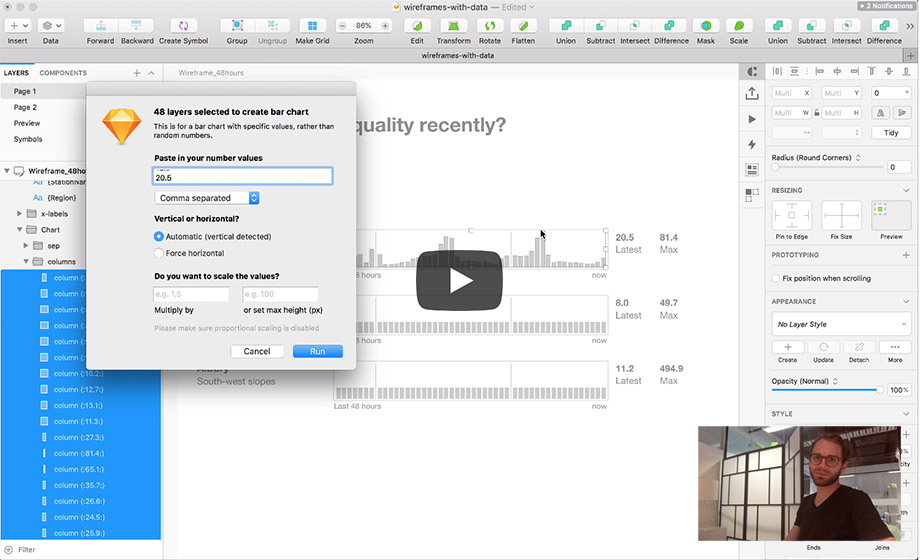Select Automatic (vertical detected) radio option
Screen dimensions: 920x560
(x=159, y=236)
